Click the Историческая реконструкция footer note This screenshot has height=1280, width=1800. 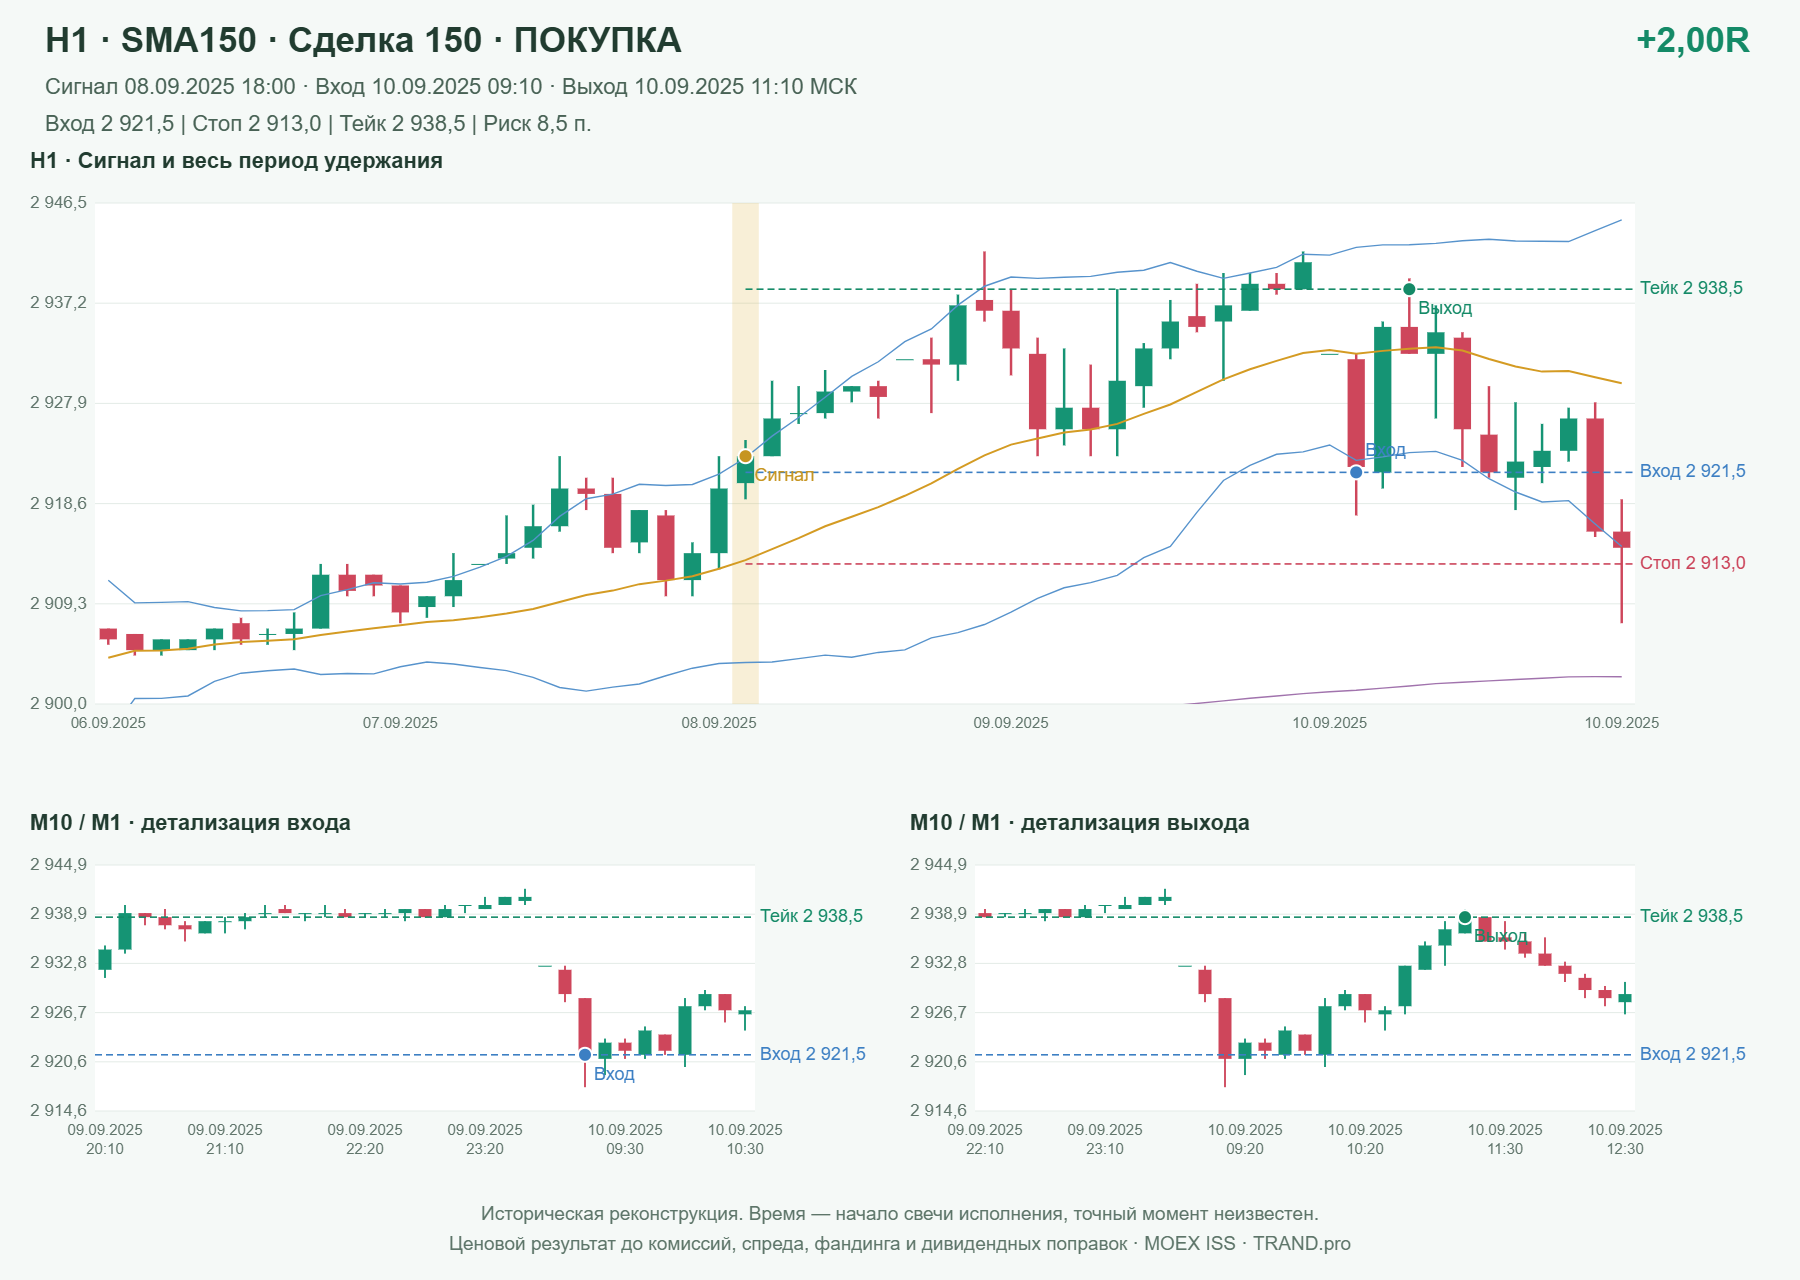900,1214
